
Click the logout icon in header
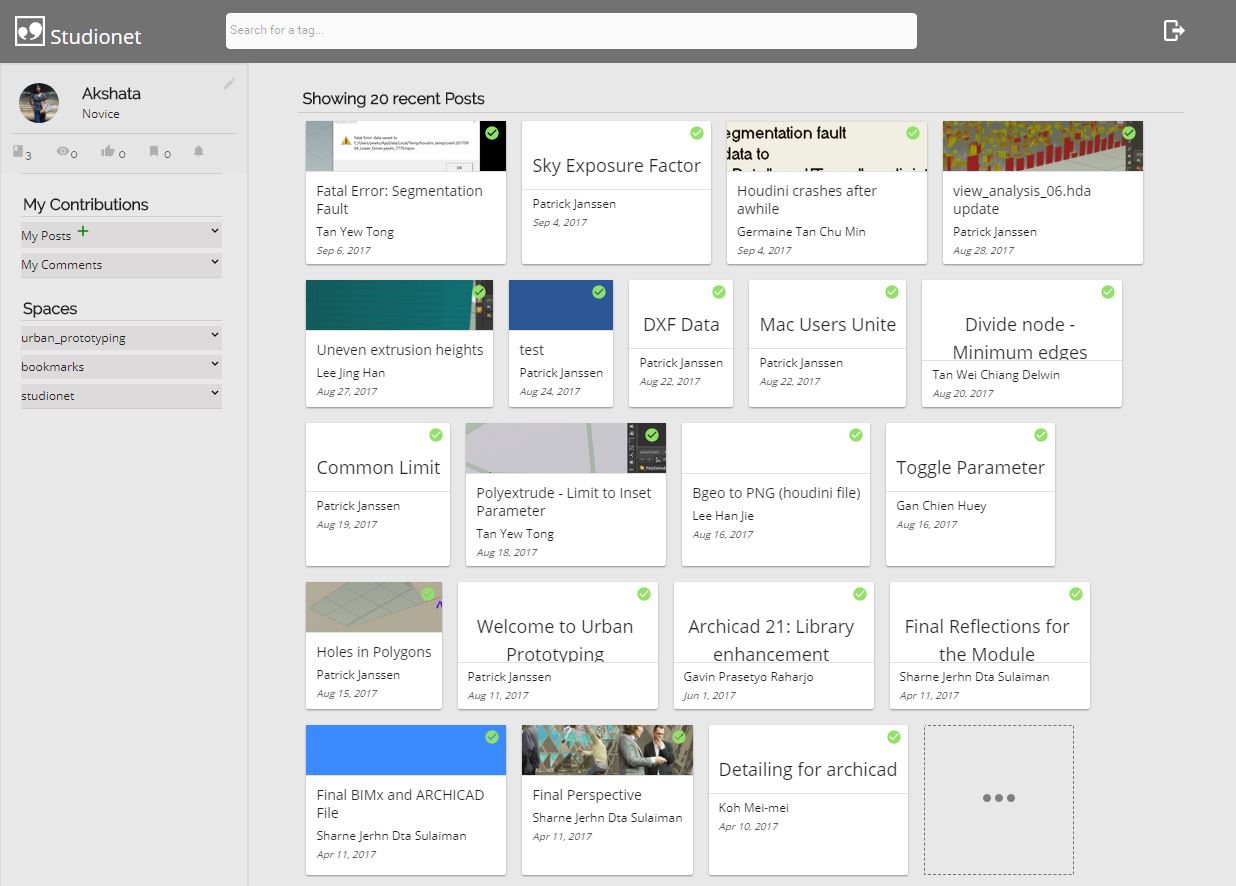1174,31
